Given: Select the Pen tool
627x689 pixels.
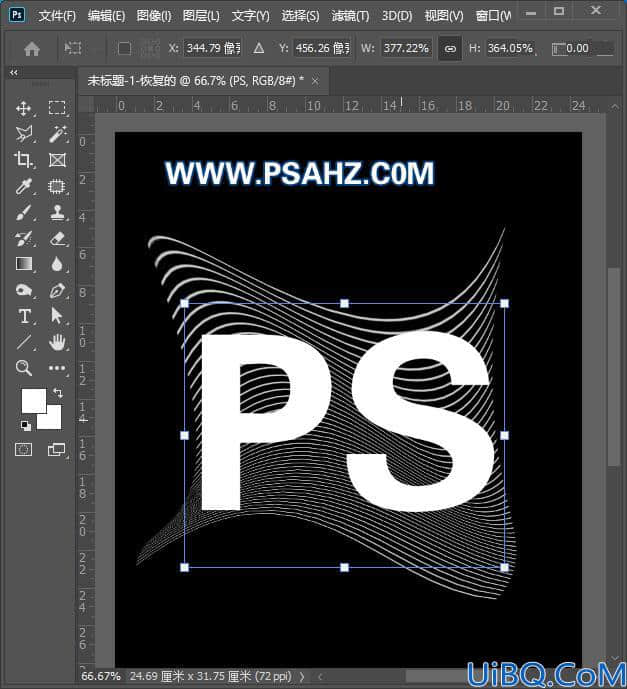Looking at the screenshot, I should [57, 290].
